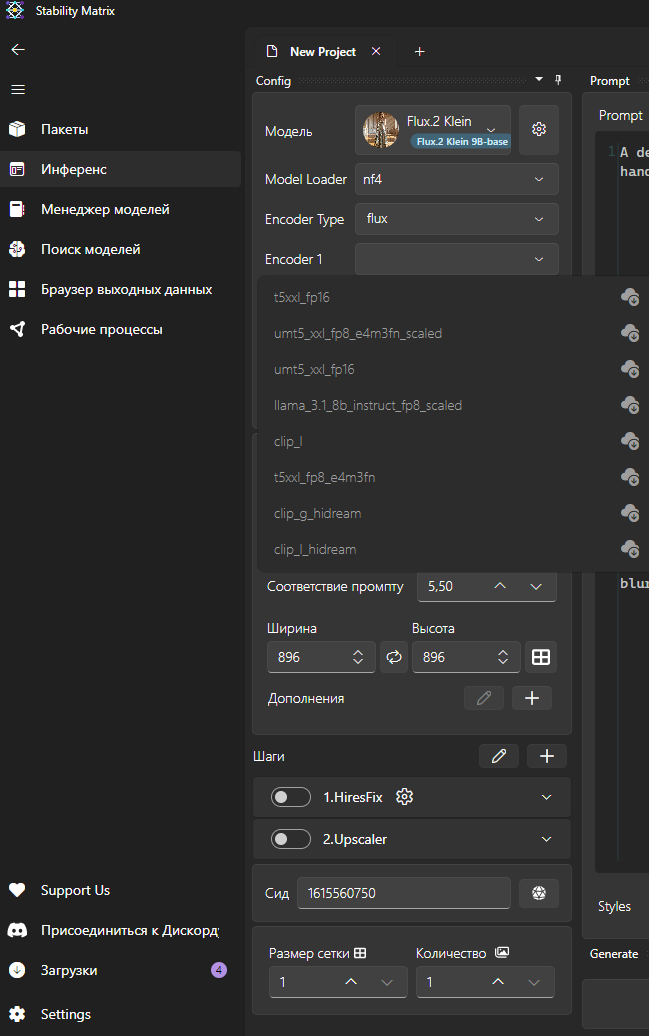Decrease Количество value

point(534,982)
